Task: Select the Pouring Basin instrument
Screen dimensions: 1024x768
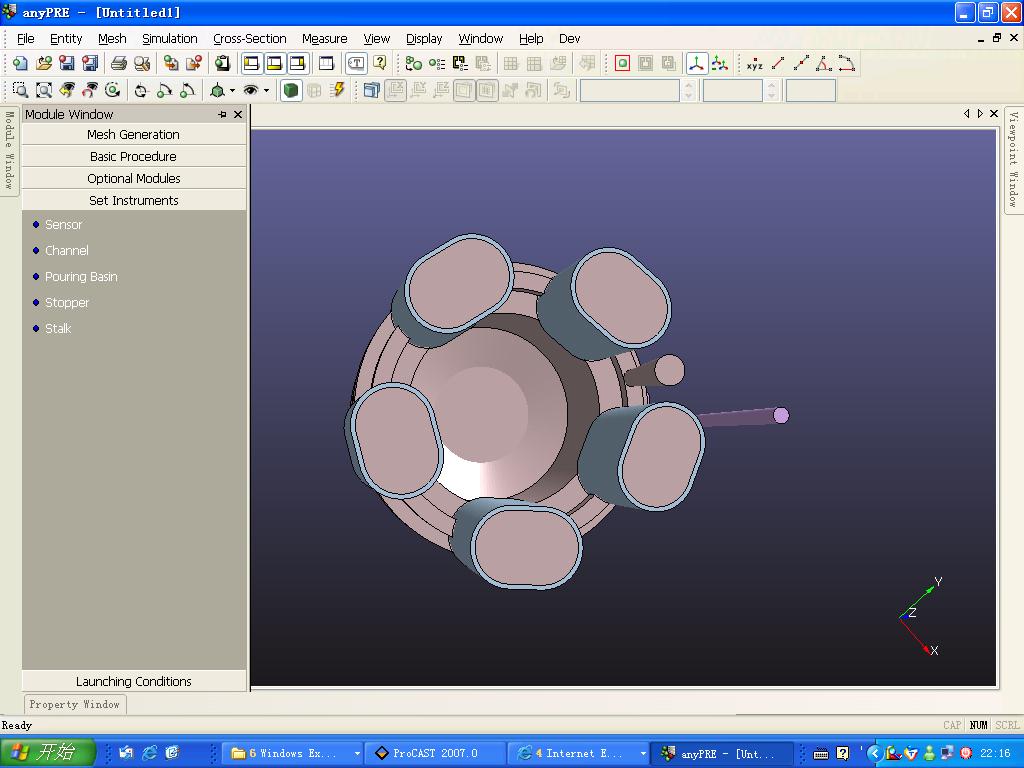Action: 81,276
